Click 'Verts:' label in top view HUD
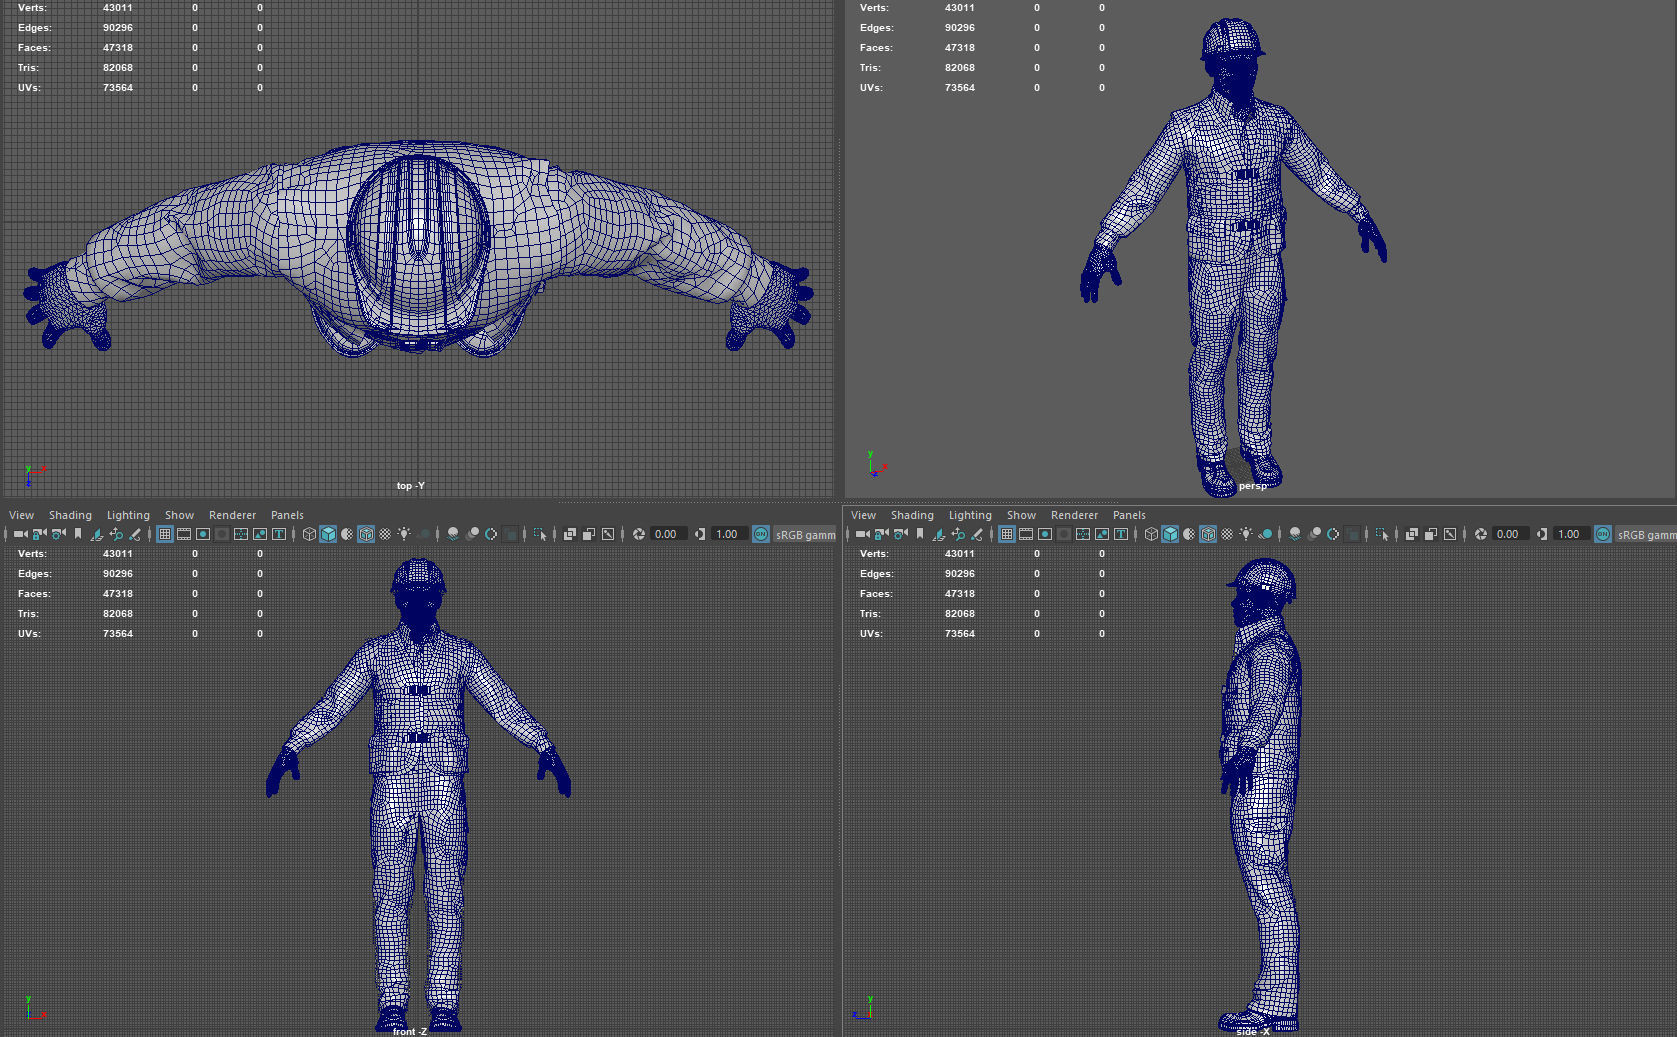The image size is (1677, 1037). point(32,7)
